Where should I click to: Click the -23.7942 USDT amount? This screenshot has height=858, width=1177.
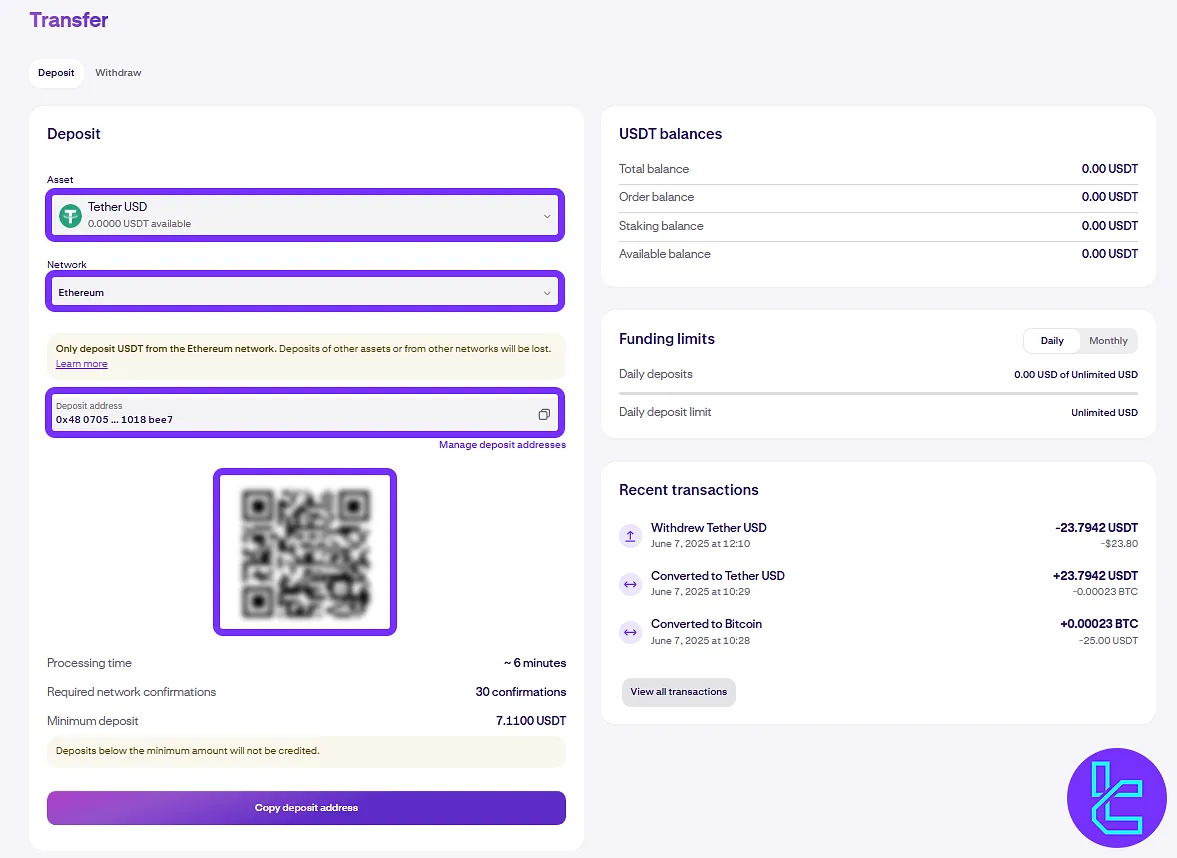[1096, 528]
